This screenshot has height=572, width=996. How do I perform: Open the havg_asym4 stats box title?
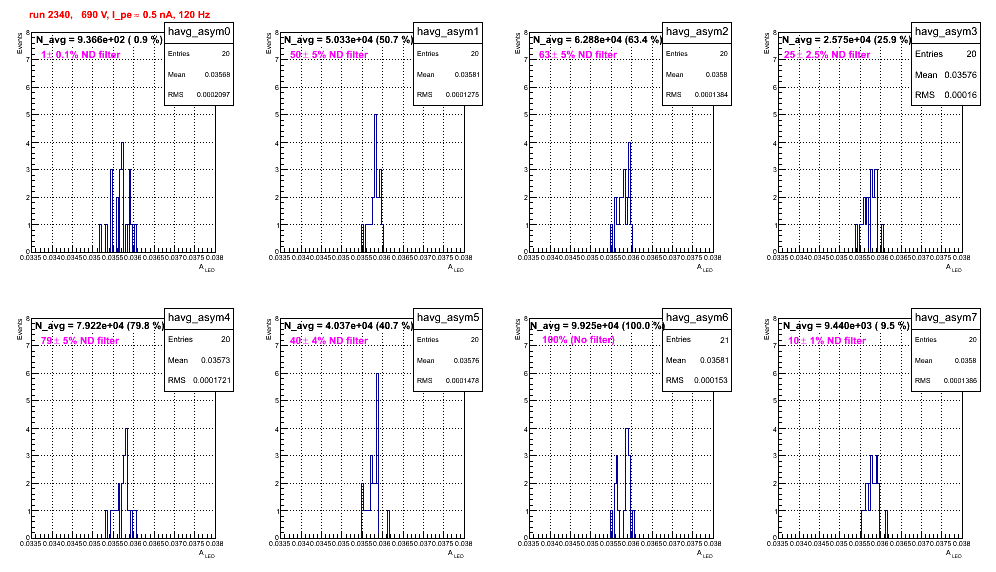coord(199,317)
